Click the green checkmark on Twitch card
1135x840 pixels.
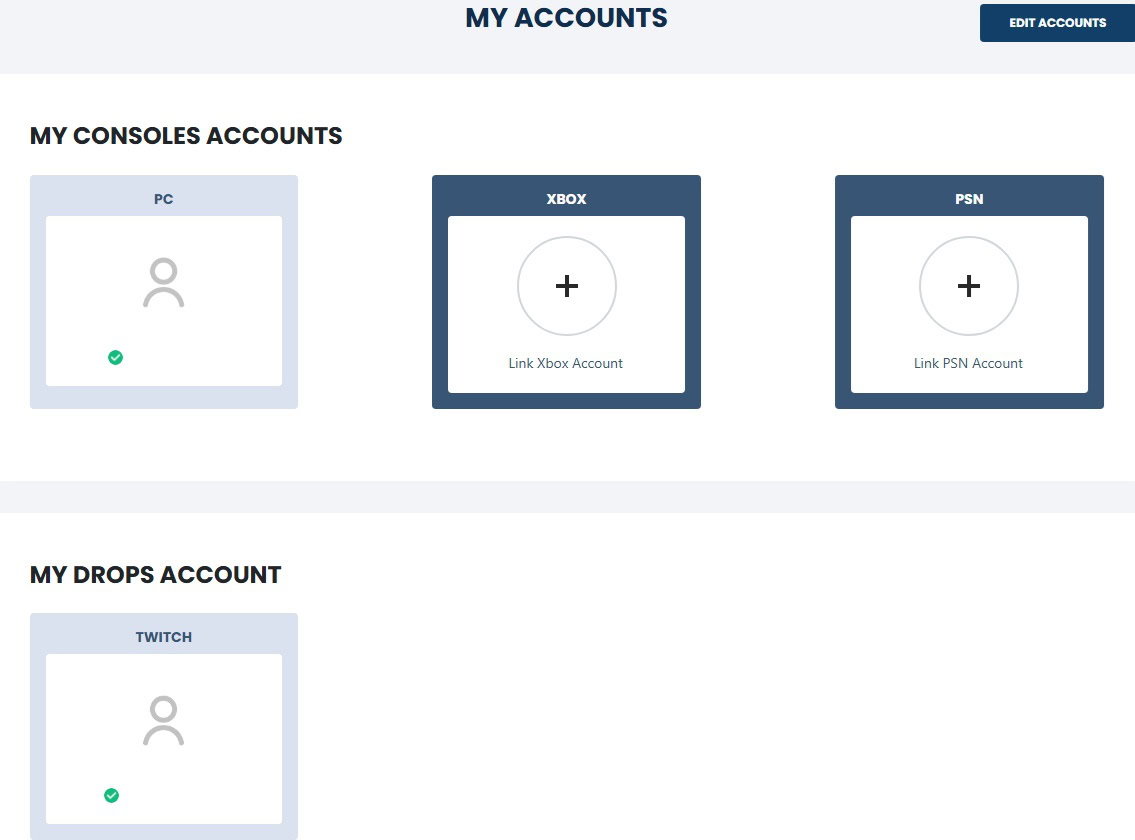111,795
